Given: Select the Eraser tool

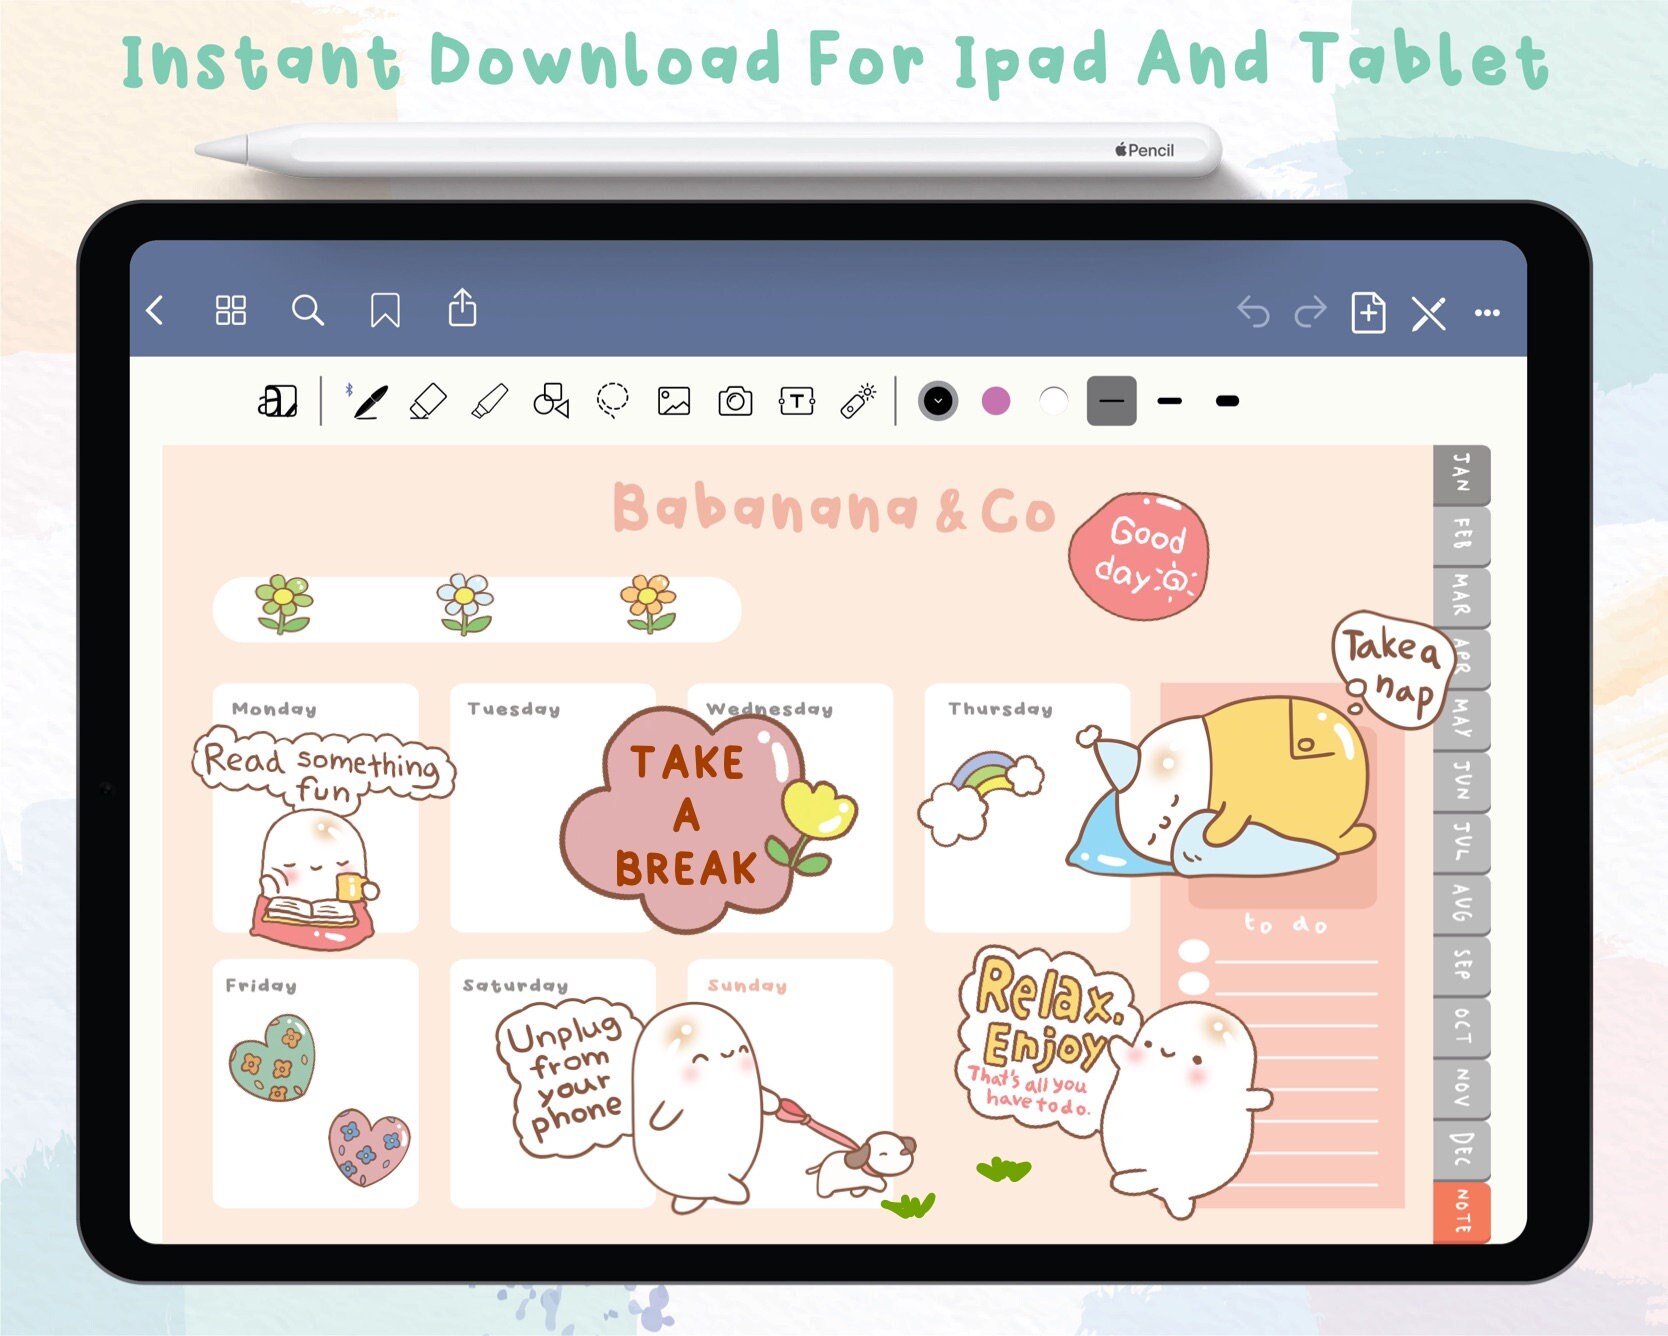Looking at the screenshot, I should [x=428, y=401].
